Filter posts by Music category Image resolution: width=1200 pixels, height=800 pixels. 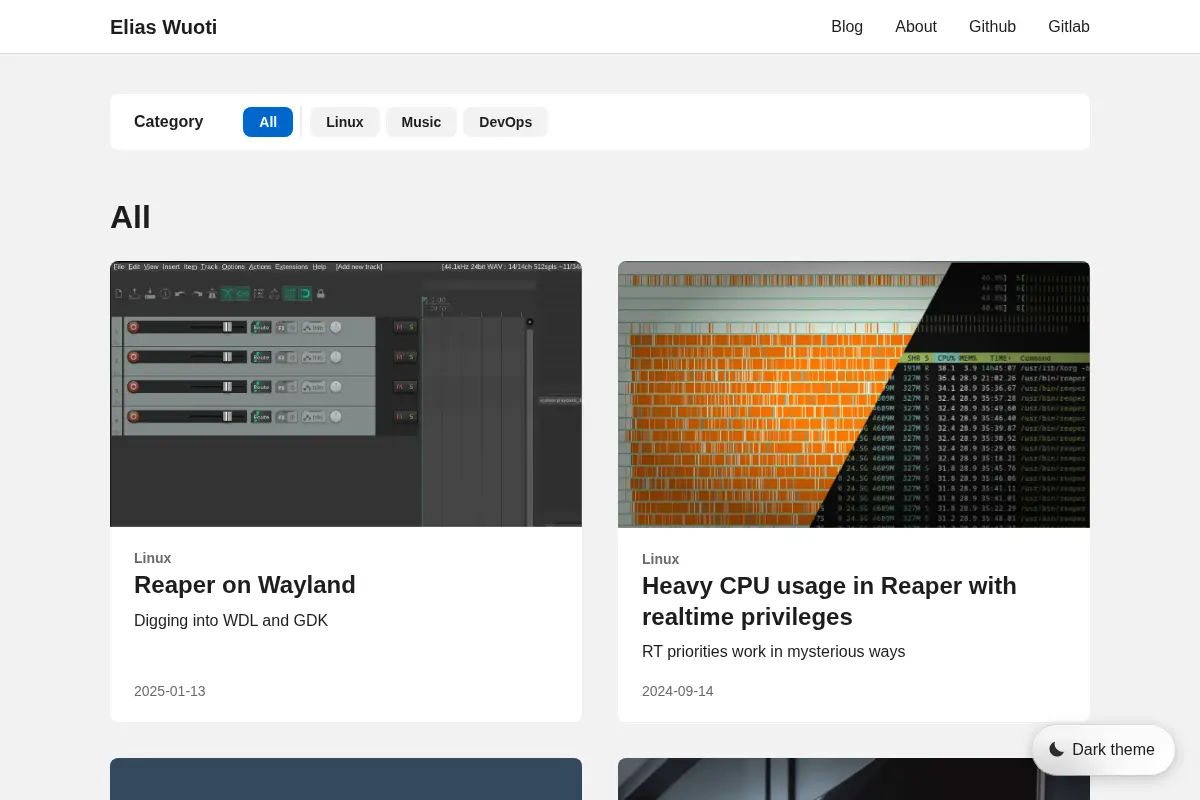coord(421,122)
